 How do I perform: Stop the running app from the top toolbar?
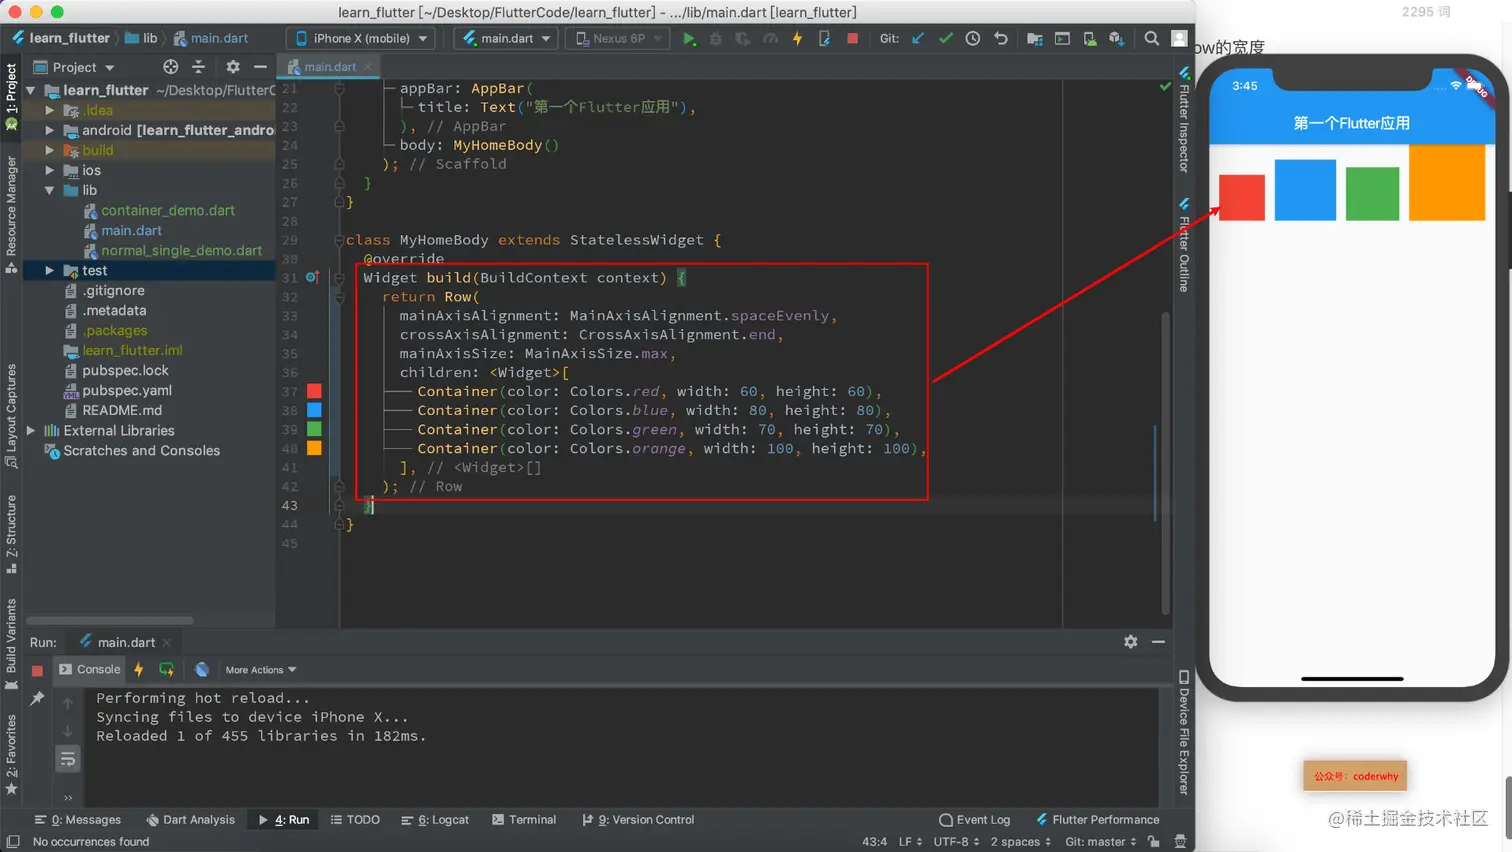(852, 39)
